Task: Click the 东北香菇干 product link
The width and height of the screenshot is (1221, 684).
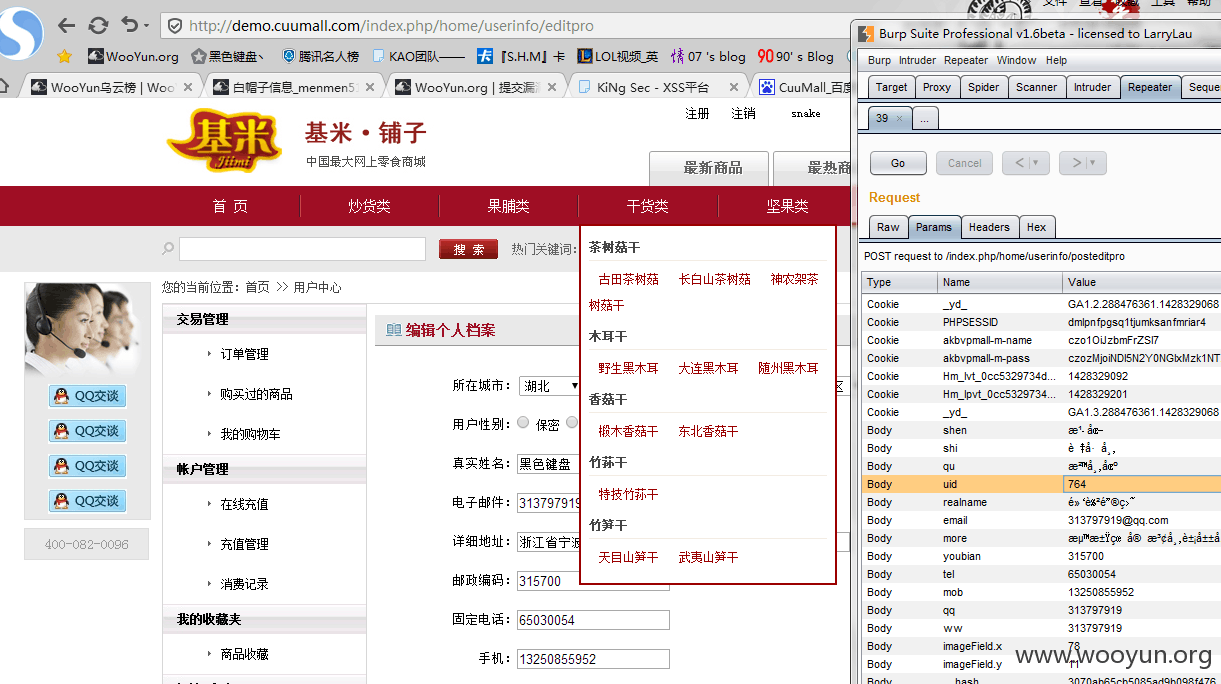Action: point(708,432)
